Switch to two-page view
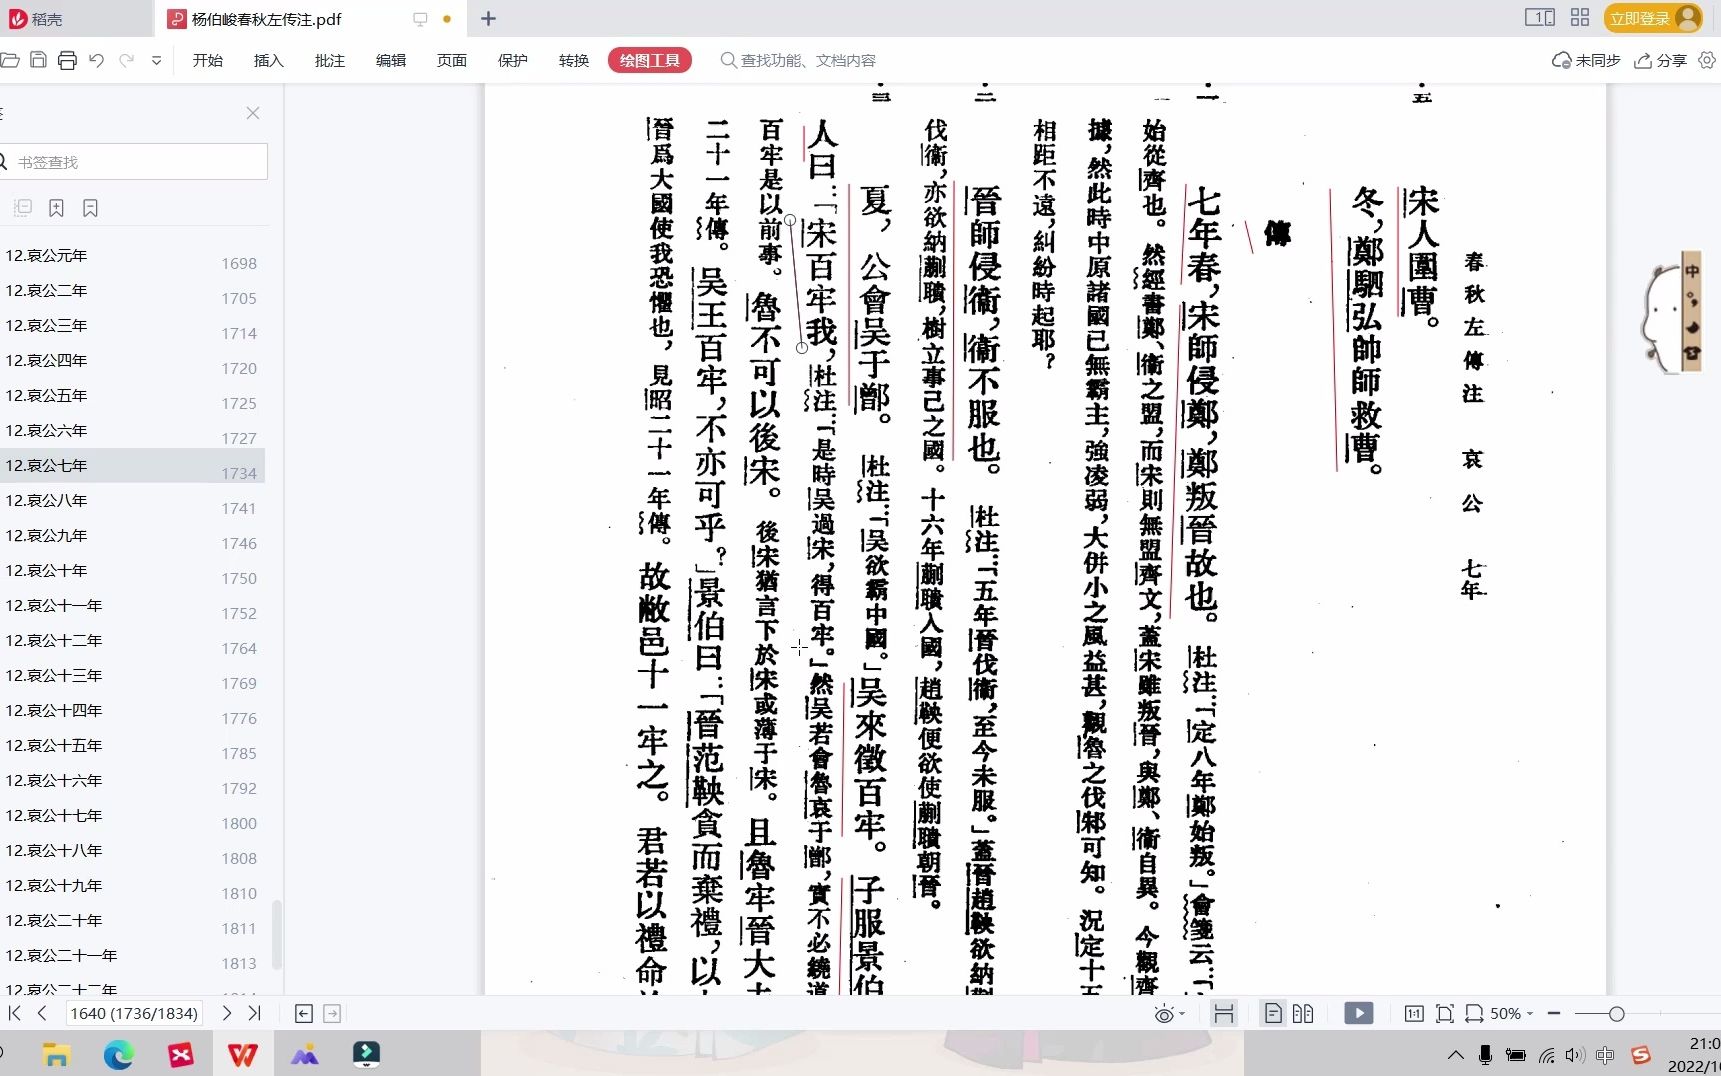Image resolution: width=1721 pixels, height=1076 pixels. click(1303, 1013)
